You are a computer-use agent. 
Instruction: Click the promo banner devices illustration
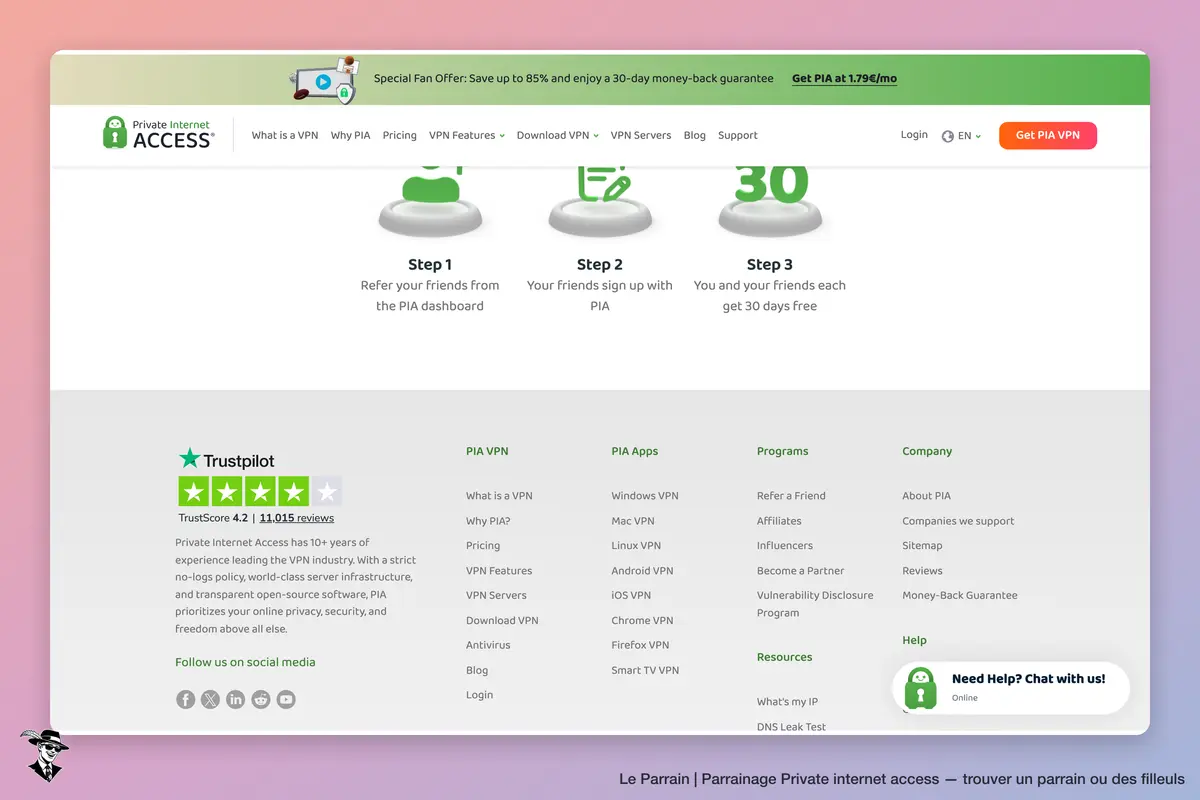coord(324,80)
